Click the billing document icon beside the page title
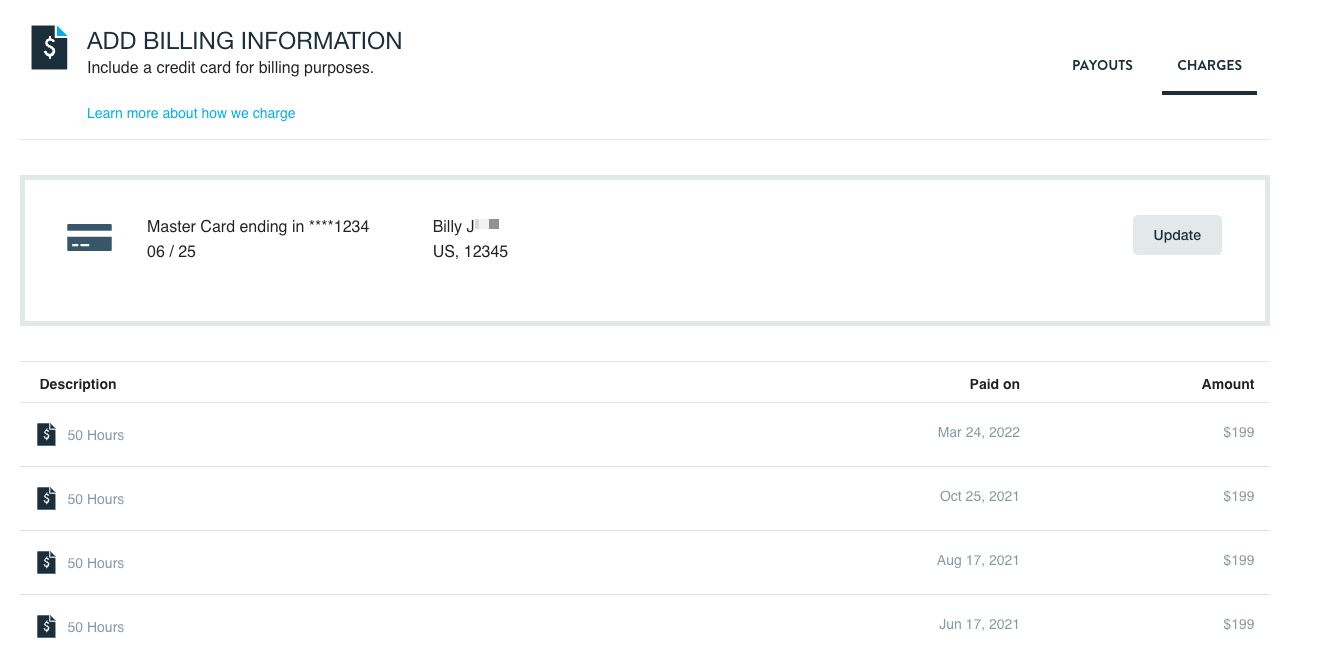The width and height of the screenshot is (1318, 658). pyautogui.click(x=49, y=48)
